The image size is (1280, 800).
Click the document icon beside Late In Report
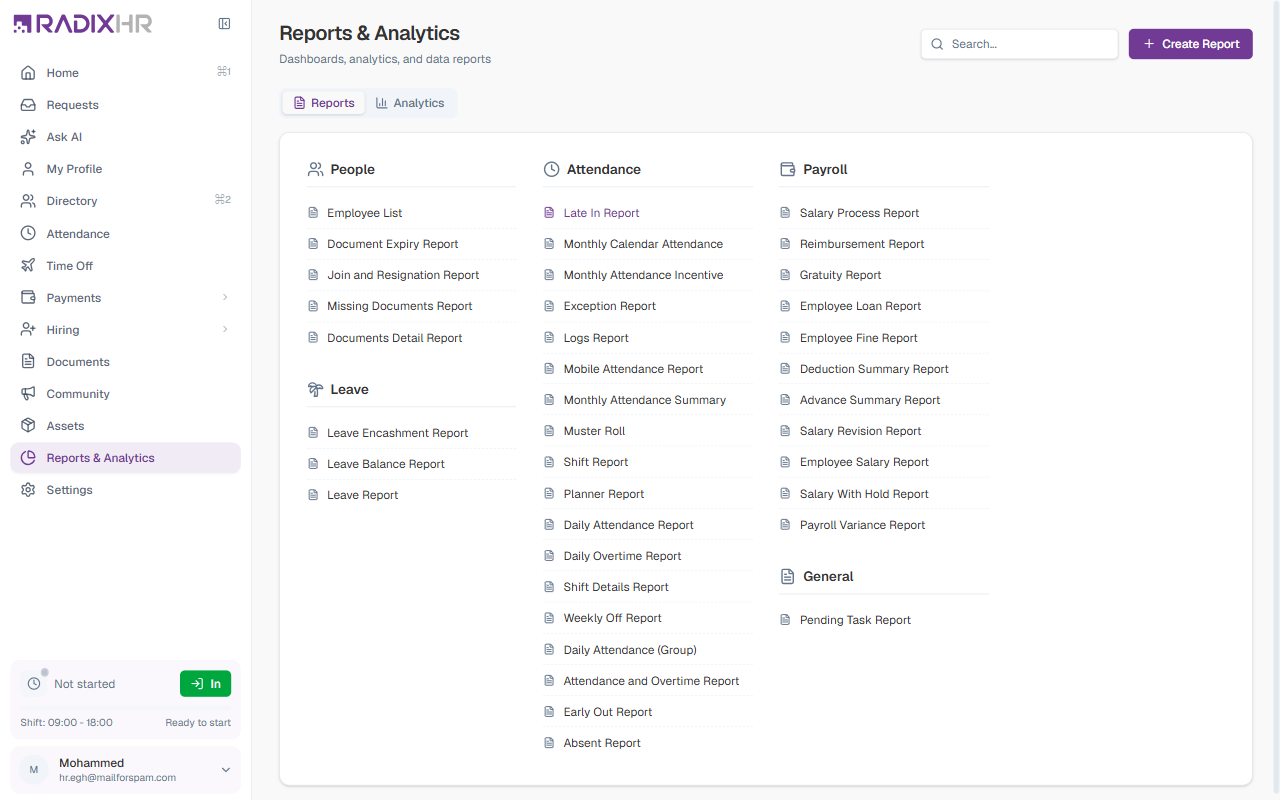549,213
